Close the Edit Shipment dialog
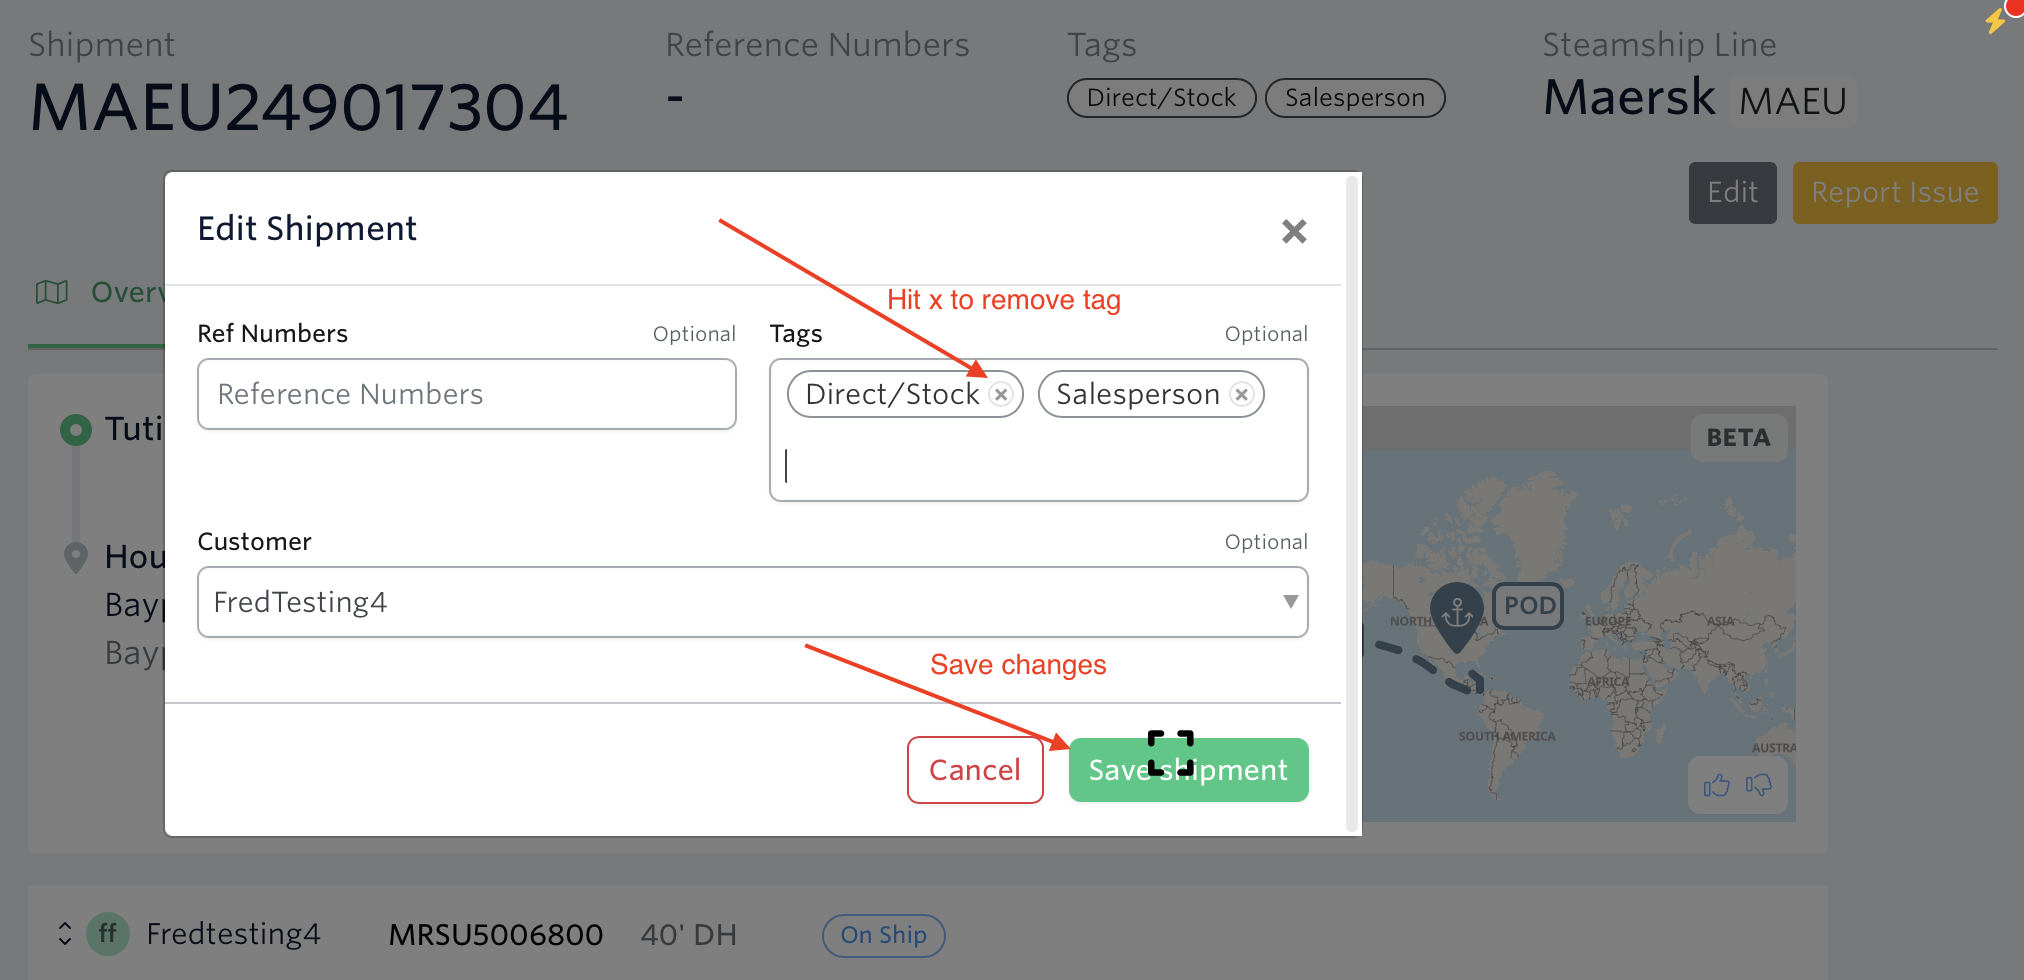Image resolution: width=2024 pixels, height=980 pixels. point(1294,231)
